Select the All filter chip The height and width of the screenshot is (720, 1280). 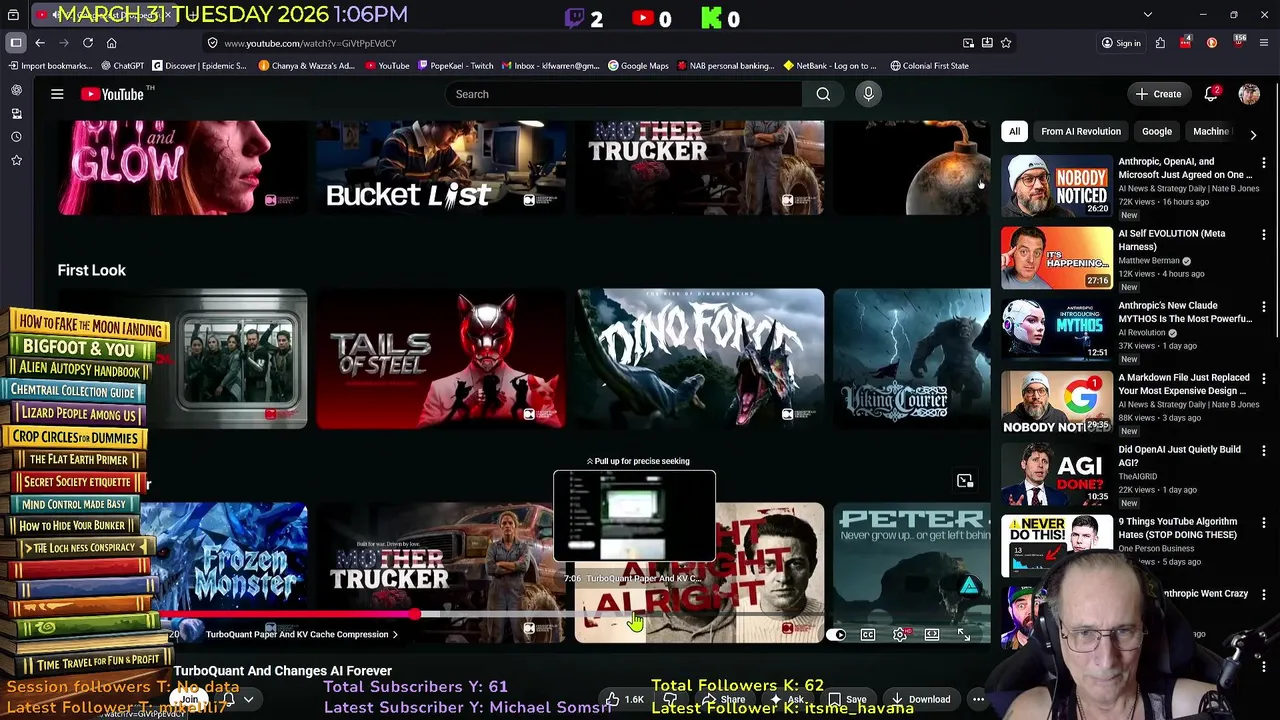tap(1014, 131)
